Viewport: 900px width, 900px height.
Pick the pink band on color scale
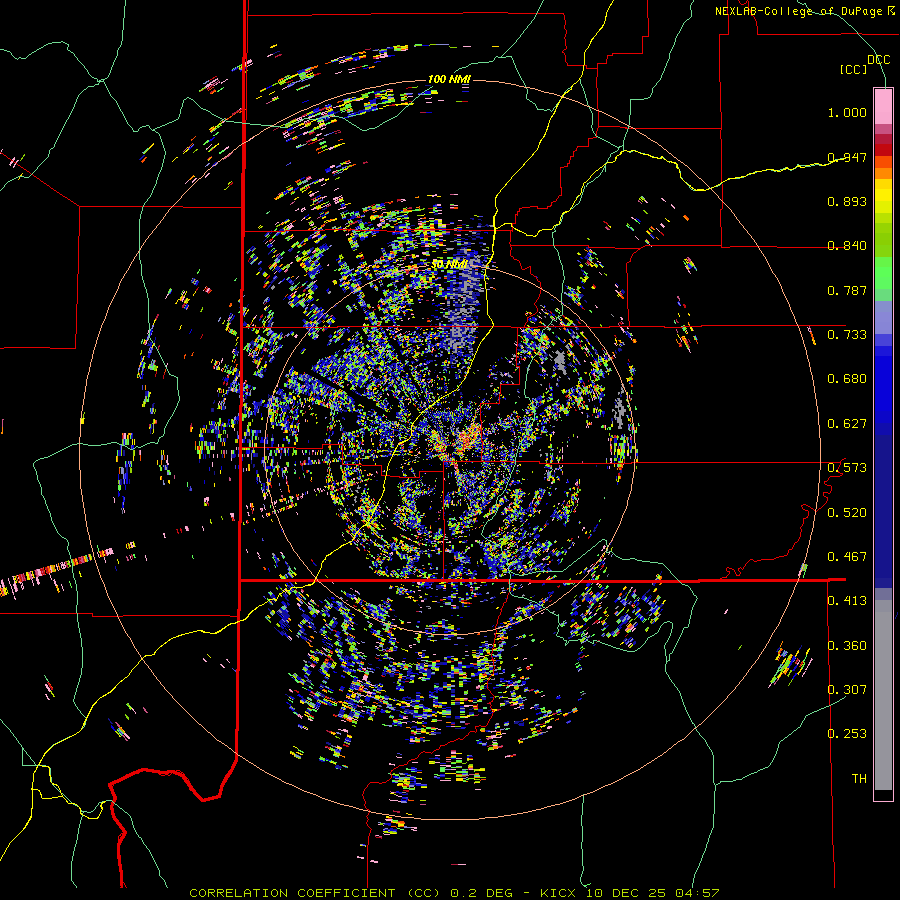(883, 106)
